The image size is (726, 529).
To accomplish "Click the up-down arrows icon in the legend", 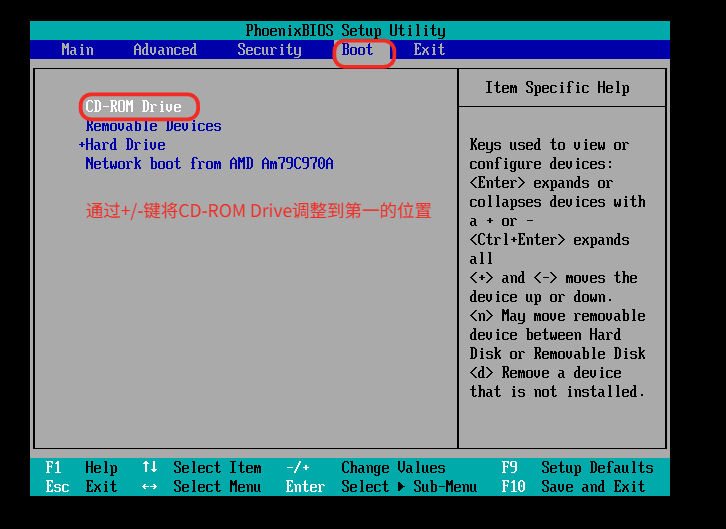I will [x=150, y=467].
